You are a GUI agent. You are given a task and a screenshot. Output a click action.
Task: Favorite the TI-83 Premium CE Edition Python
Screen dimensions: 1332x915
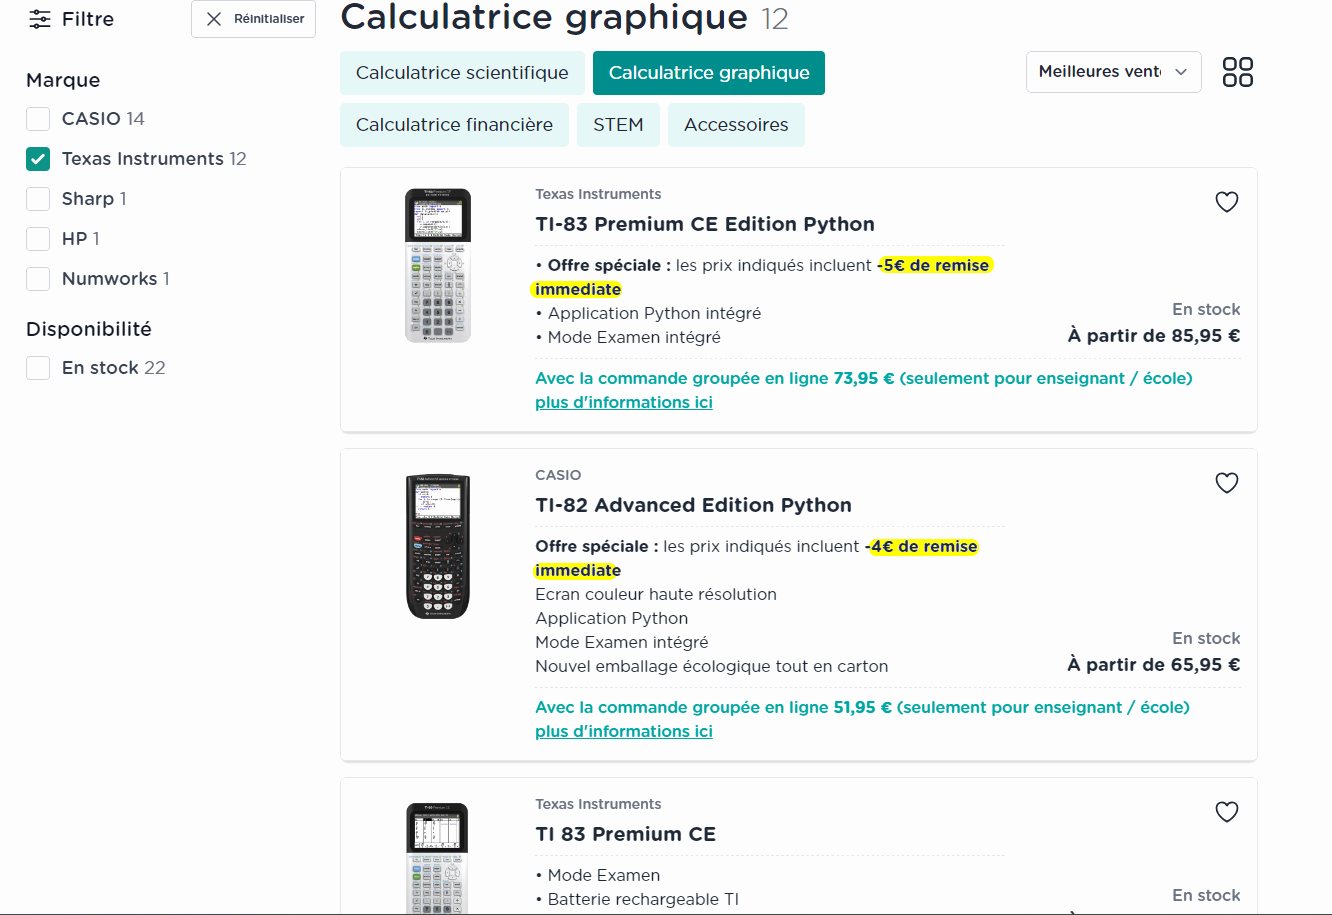tap(1227, 202)
